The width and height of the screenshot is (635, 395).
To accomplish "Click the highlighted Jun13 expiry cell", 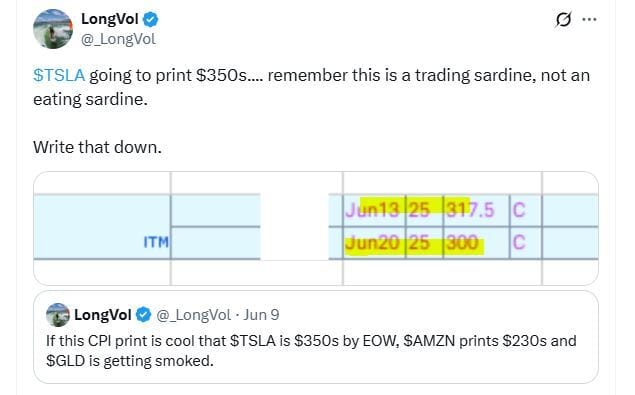I will [x=373, y=210].
